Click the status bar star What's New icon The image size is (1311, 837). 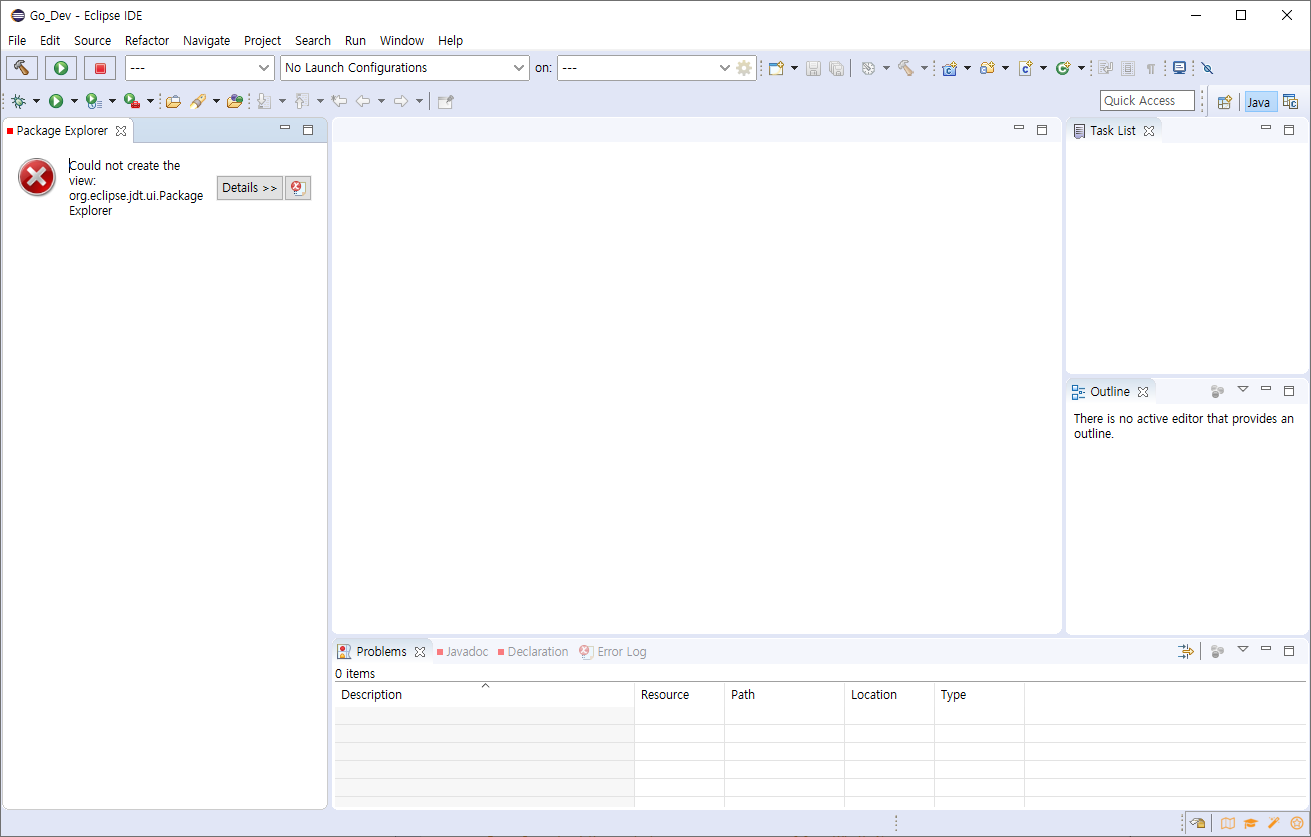[x=1297, y=823]
